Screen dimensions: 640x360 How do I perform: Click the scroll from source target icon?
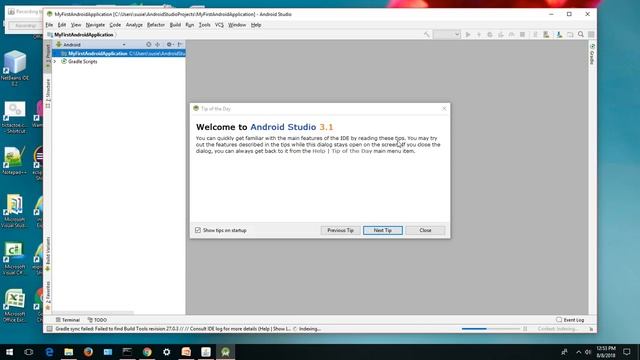(x=149, y=44)
